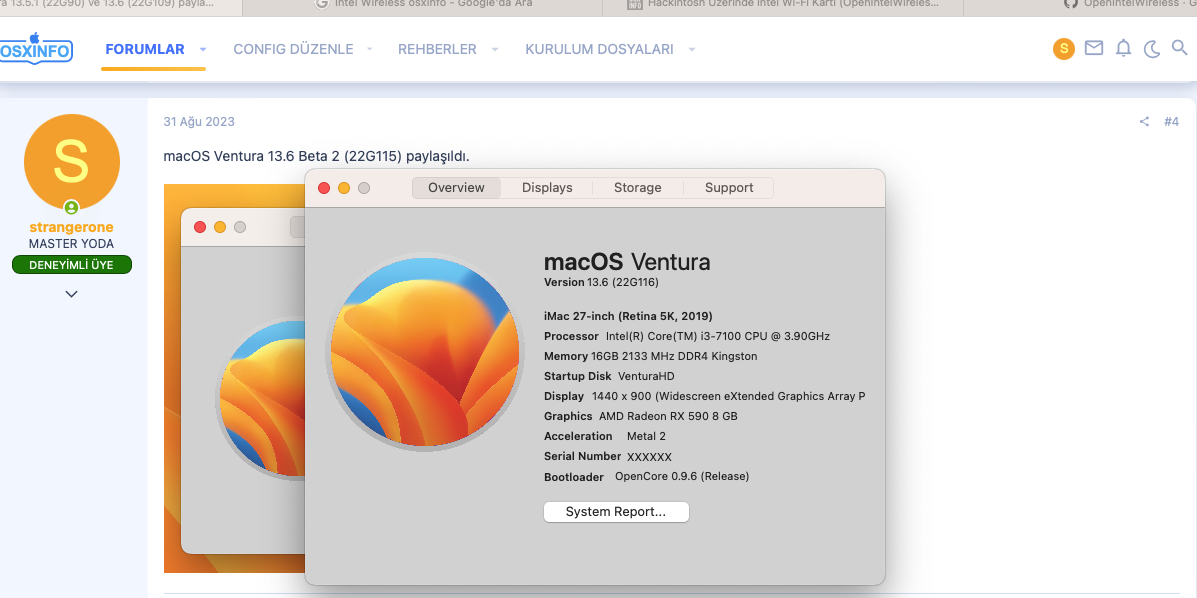Click the share icon on post #4
The width and height of the screenshot is (1197, 598).
(x=1144, y=122)
